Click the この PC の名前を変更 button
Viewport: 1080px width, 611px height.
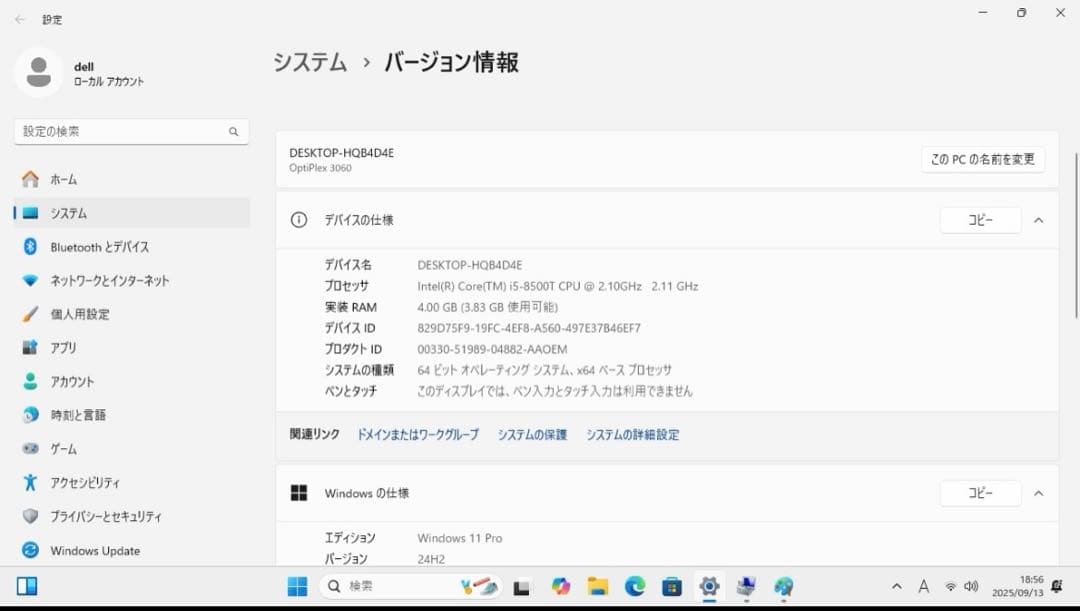982,159
